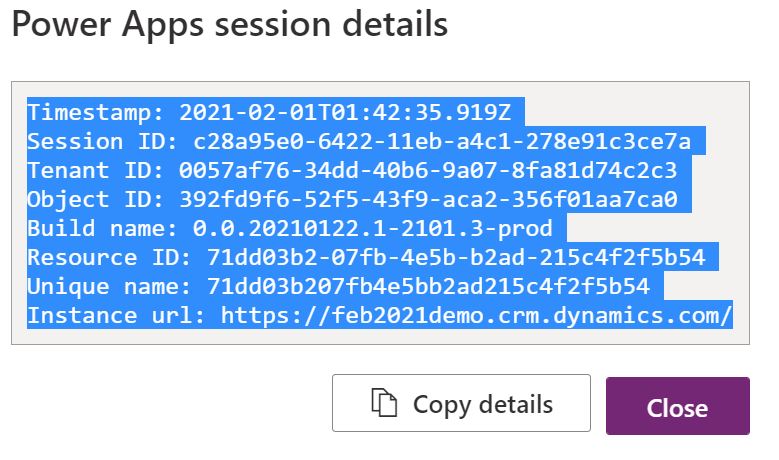
Task: Select the Timestamp line text
Action: pos(269,112)
